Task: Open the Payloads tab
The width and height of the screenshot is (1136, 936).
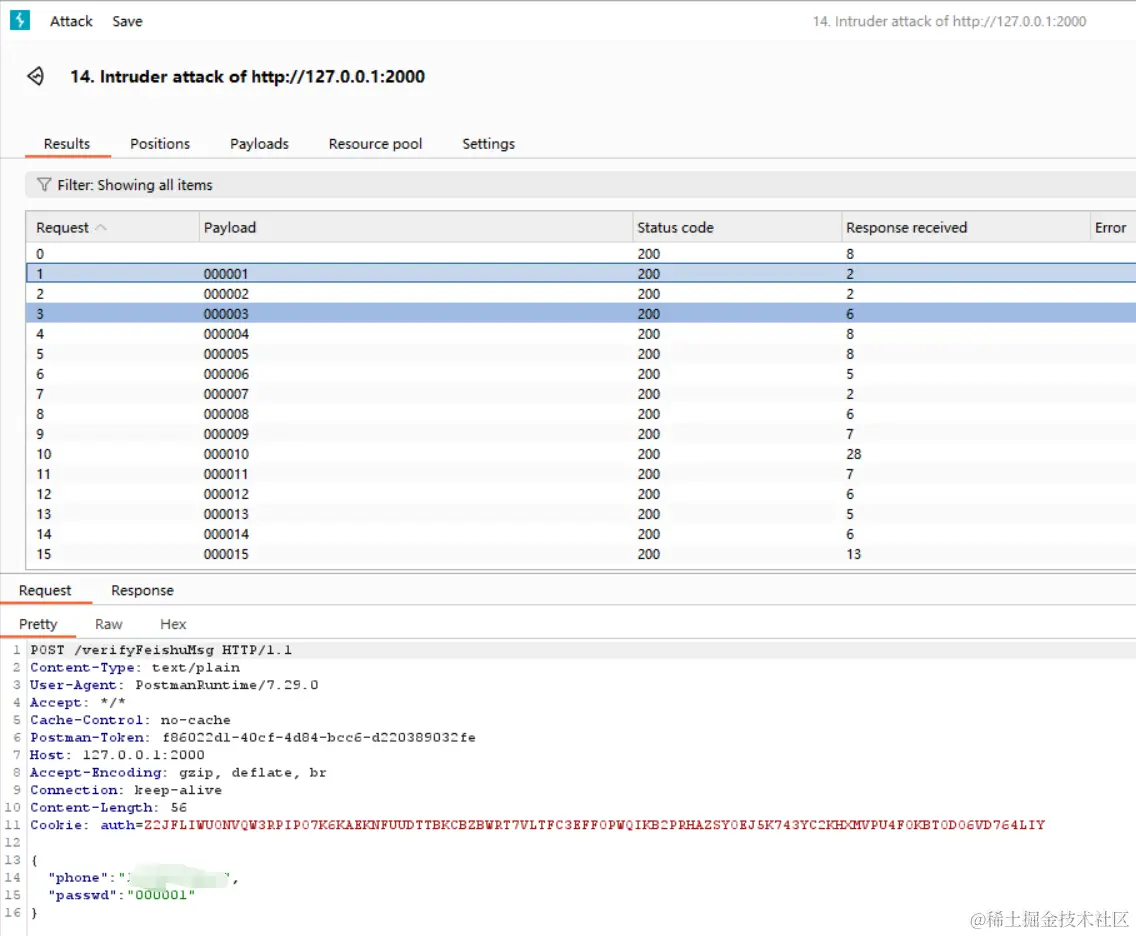Action: (259, 143)
